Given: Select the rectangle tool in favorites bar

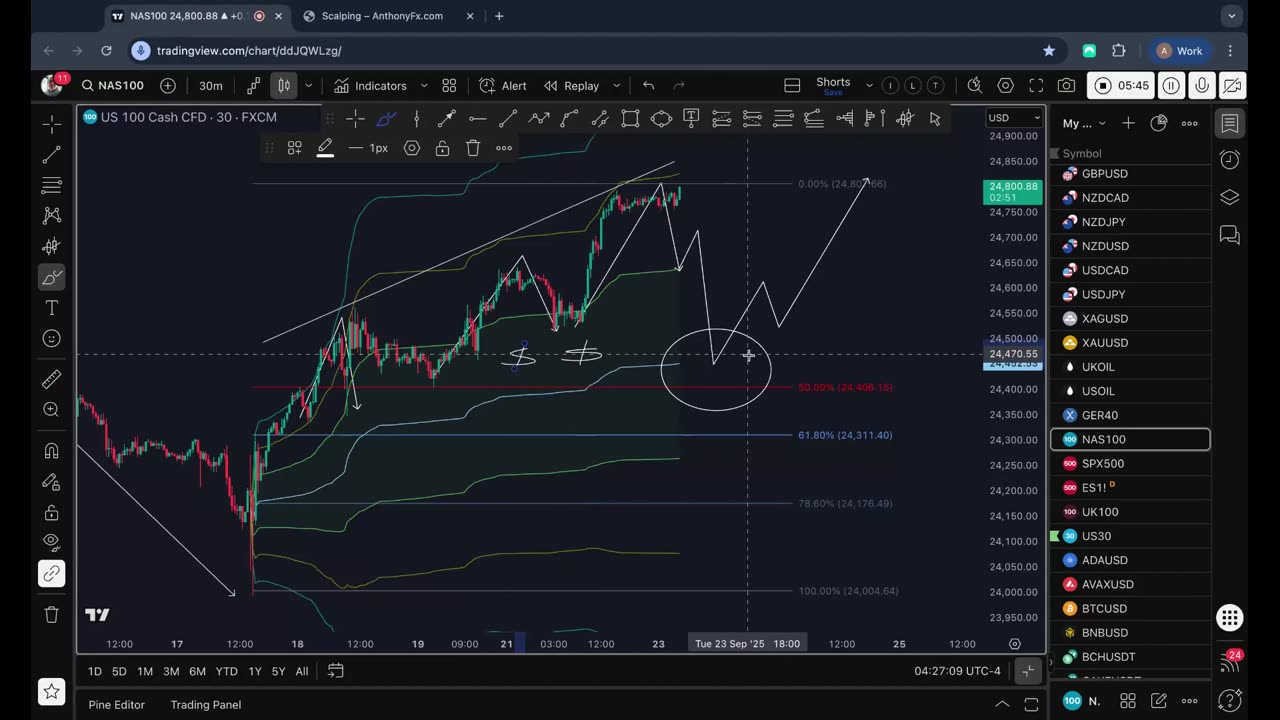Looking at the screenshot, I should (x=630, y=119).
